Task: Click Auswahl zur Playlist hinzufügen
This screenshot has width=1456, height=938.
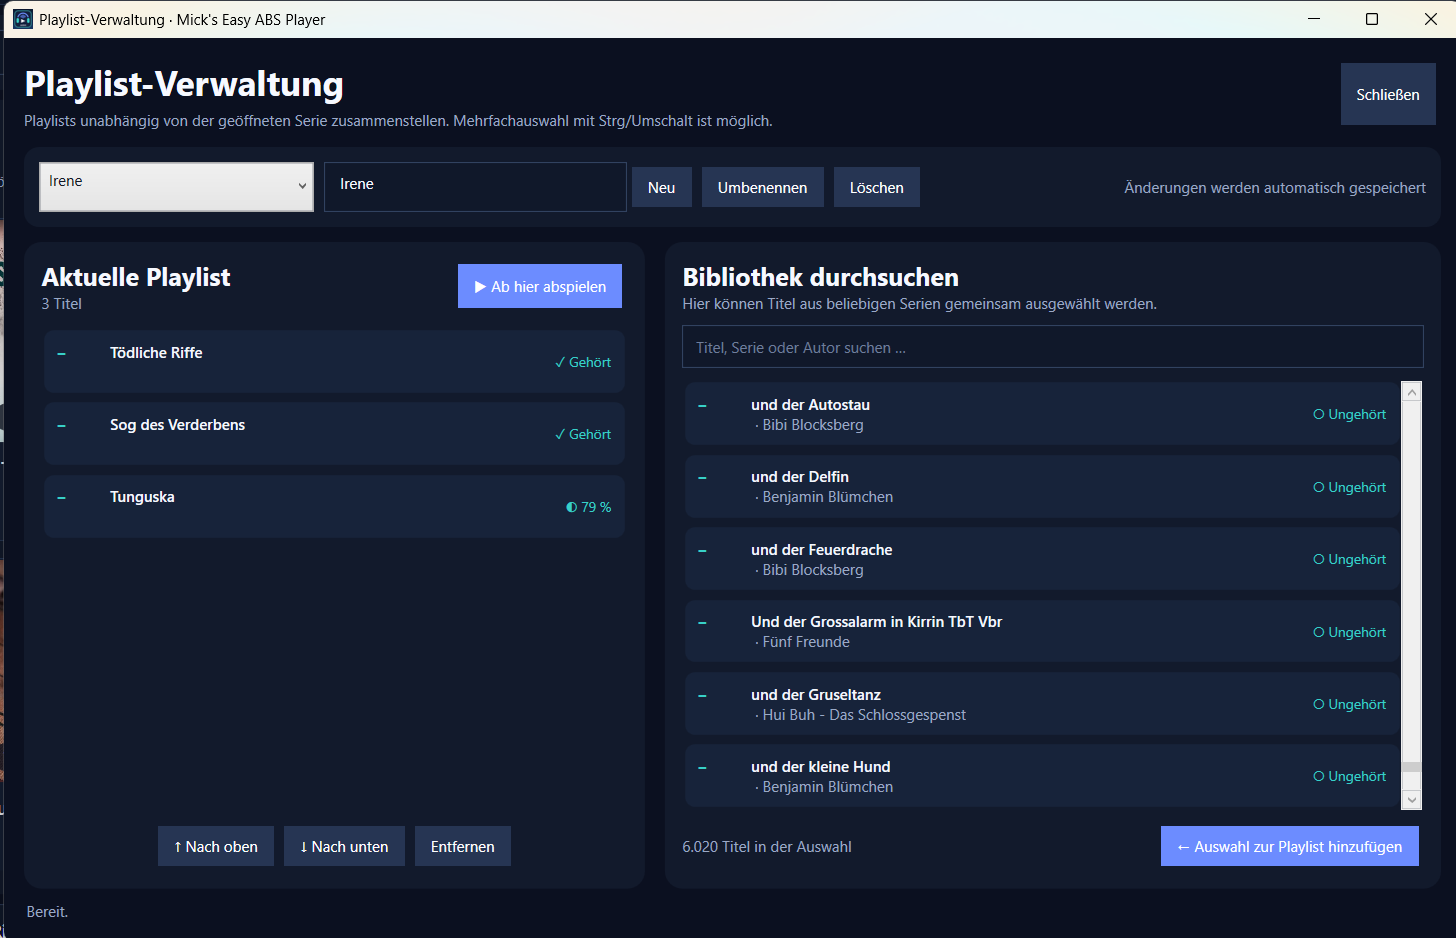Action: point(1290,846)
